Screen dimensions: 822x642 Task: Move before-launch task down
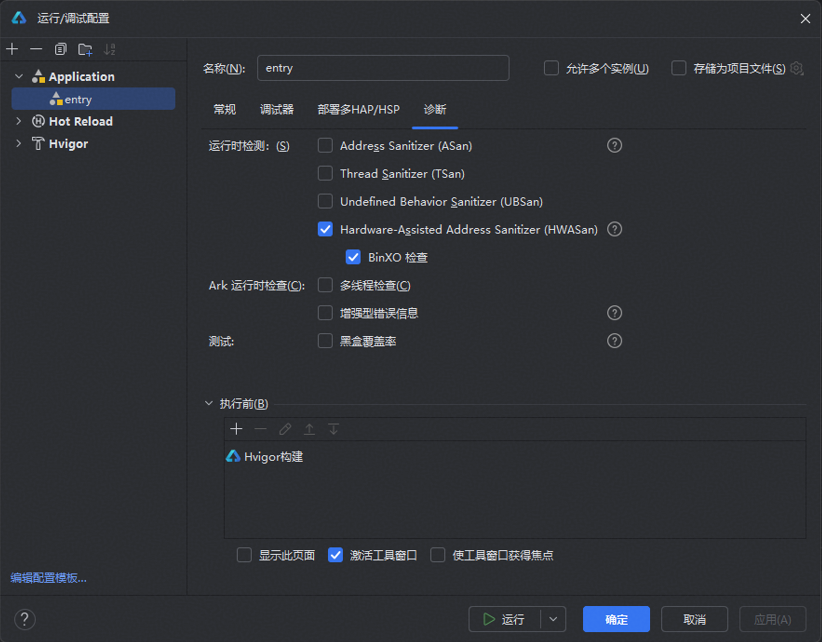click(333, 429)
